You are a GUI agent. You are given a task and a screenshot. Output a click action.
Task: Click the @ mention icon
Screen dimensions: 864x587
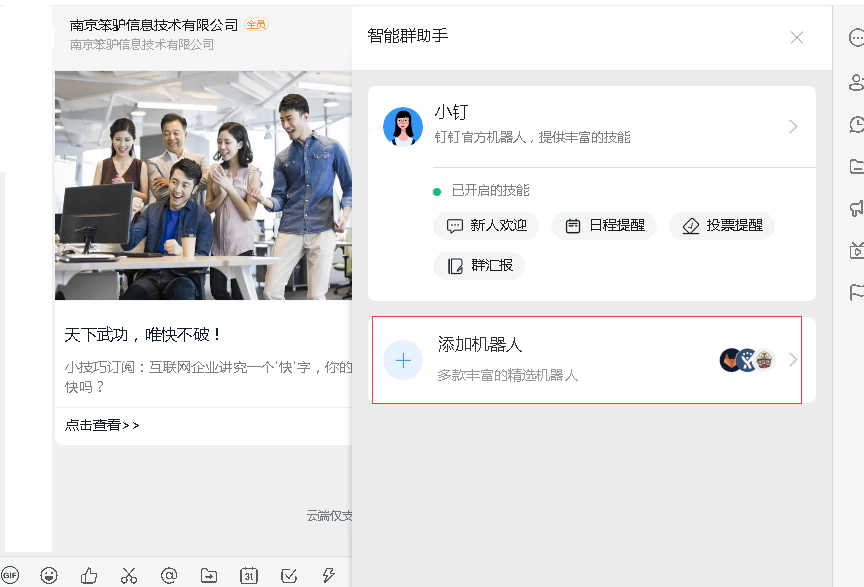(x=169, y=575)
